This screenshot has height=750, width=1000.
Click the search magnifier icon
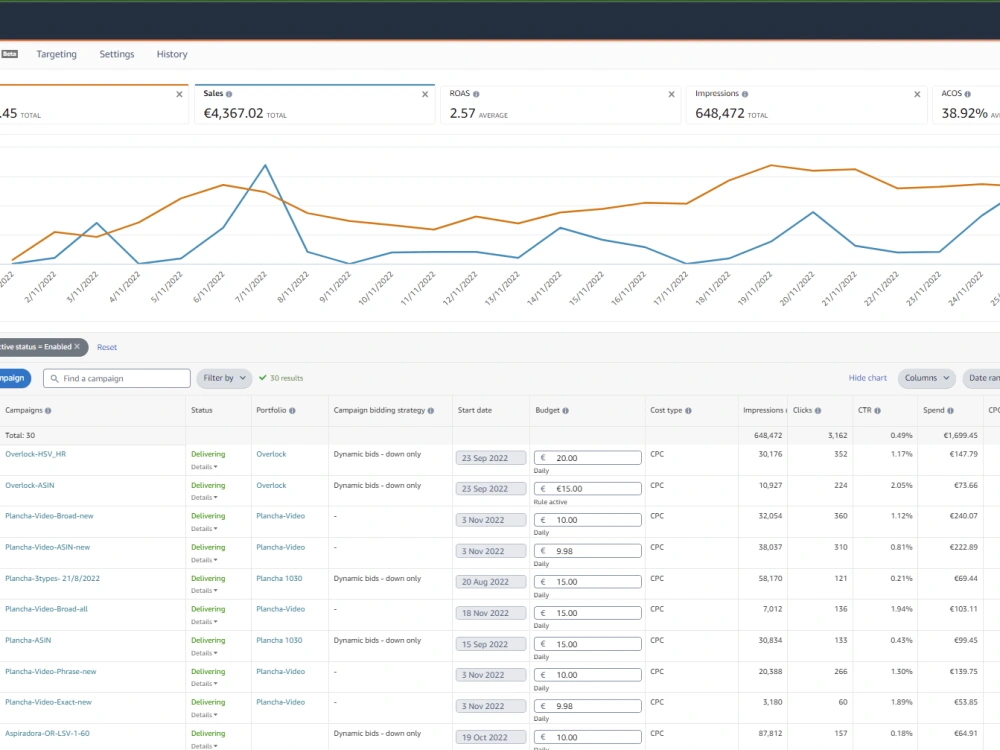(x=55, y=378)
